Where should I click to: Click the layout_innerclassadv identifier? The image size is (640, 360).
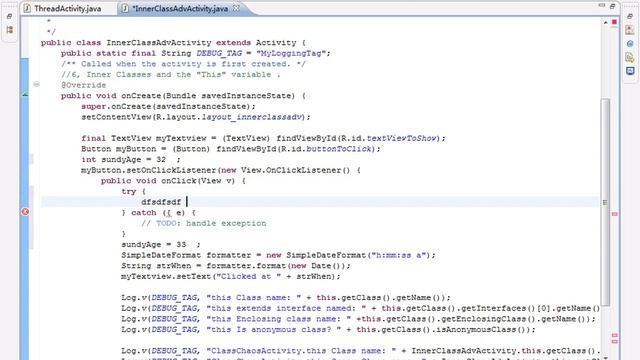253,117
